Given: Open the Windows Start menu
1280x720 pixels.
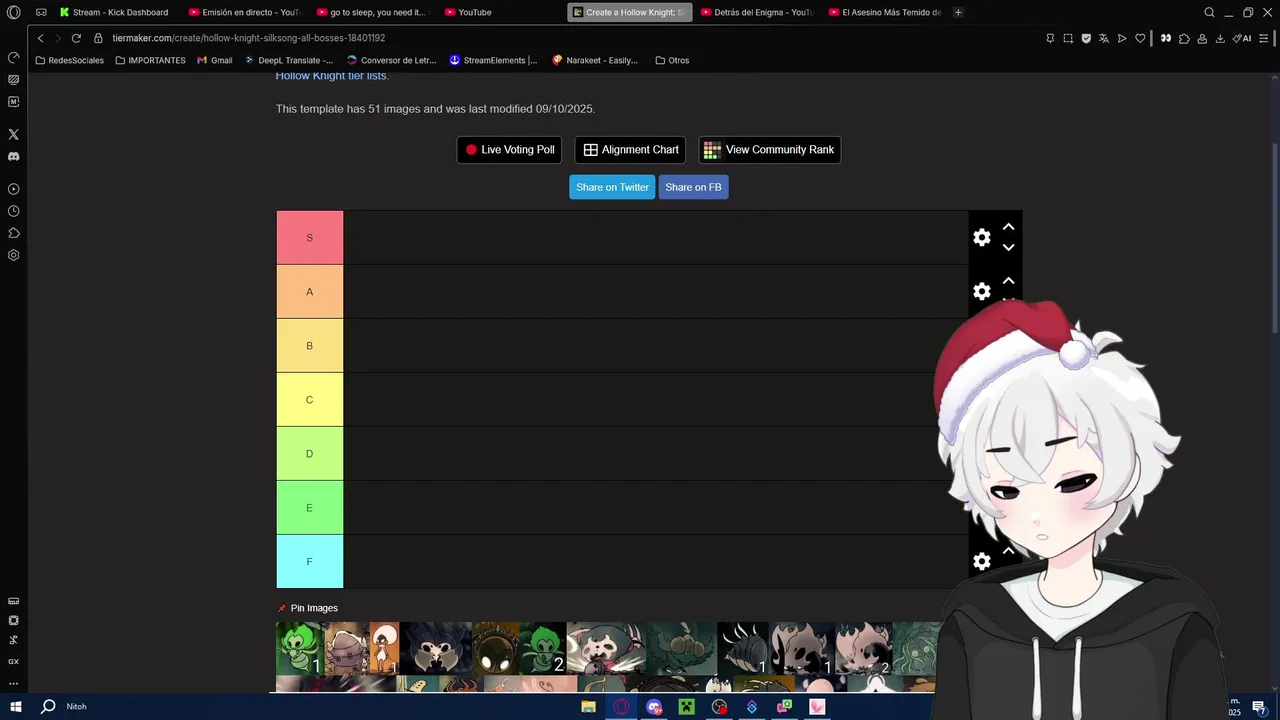Looking at the screenshot, I should tap(16, 707).
